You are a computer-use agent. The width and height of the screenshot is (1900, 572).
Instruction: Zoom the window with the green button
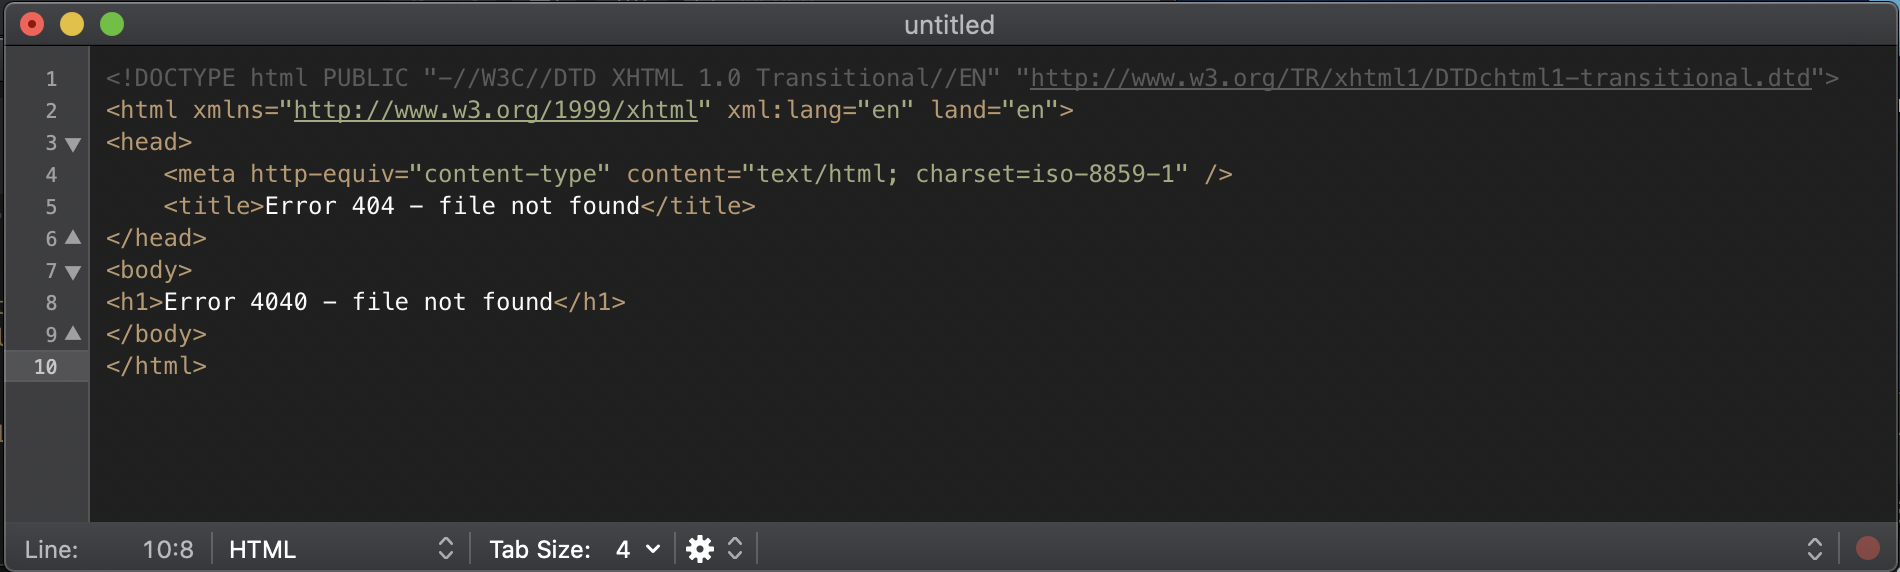(112, 24)
